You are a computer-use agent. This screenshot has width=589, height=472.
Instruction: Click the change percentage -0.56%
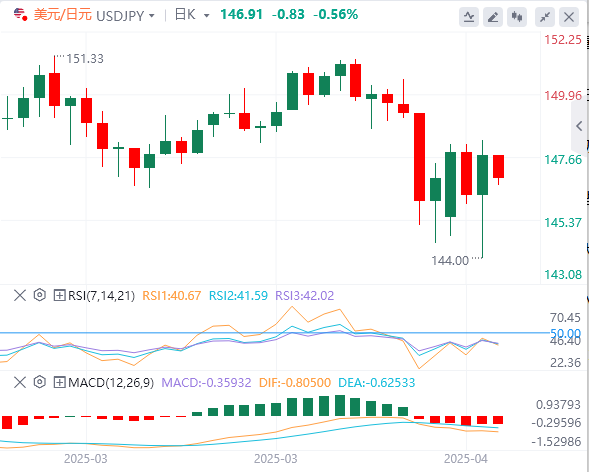(335, 15)
